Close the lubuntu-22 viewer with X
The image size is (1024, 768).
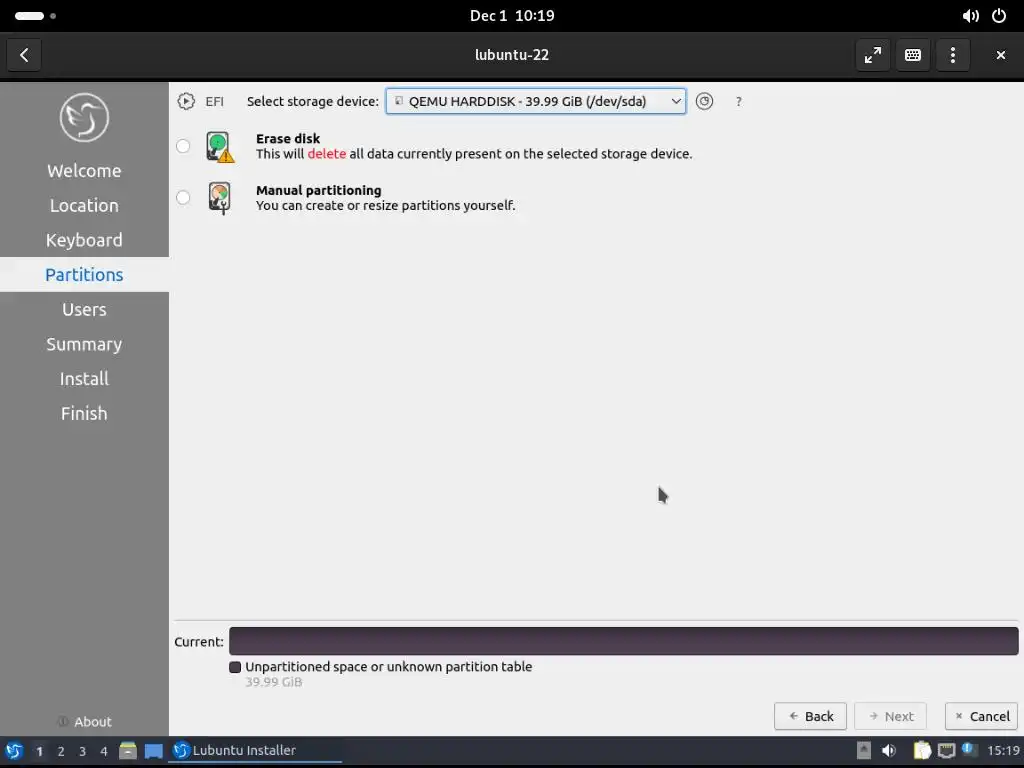click(1000, 55)
